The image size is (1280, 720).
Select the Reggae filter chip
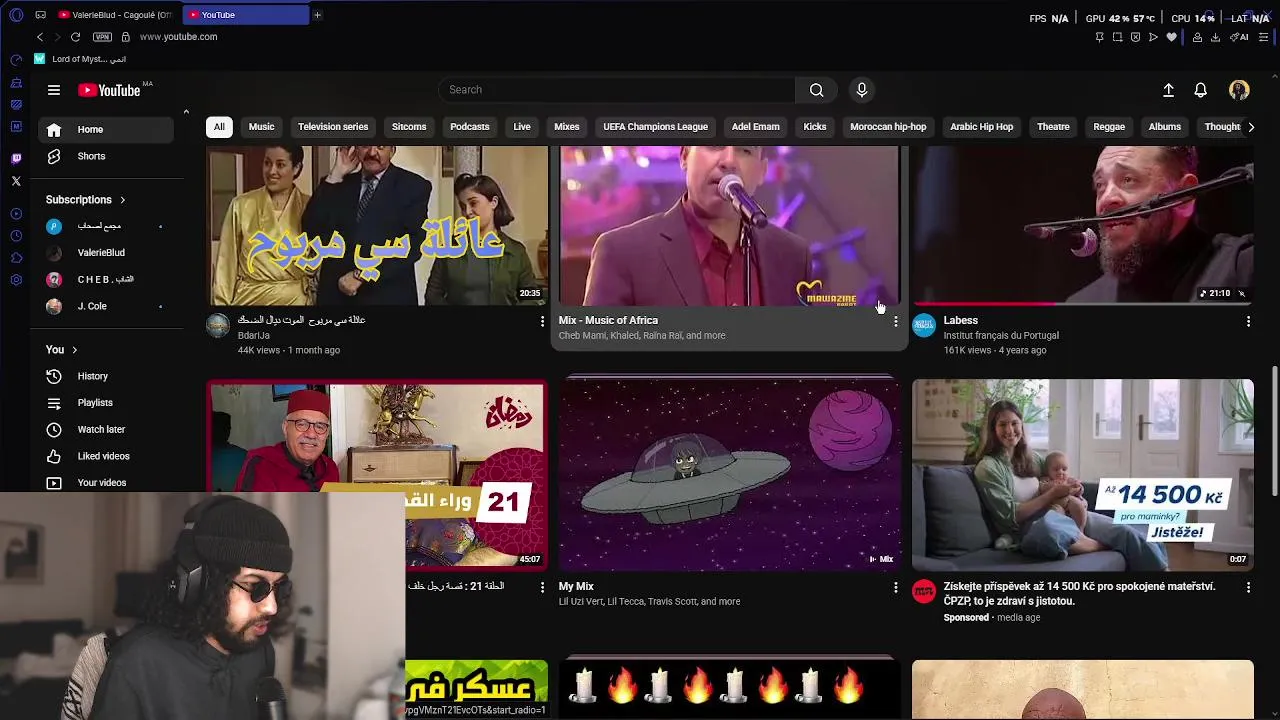tap(1109, 127)
